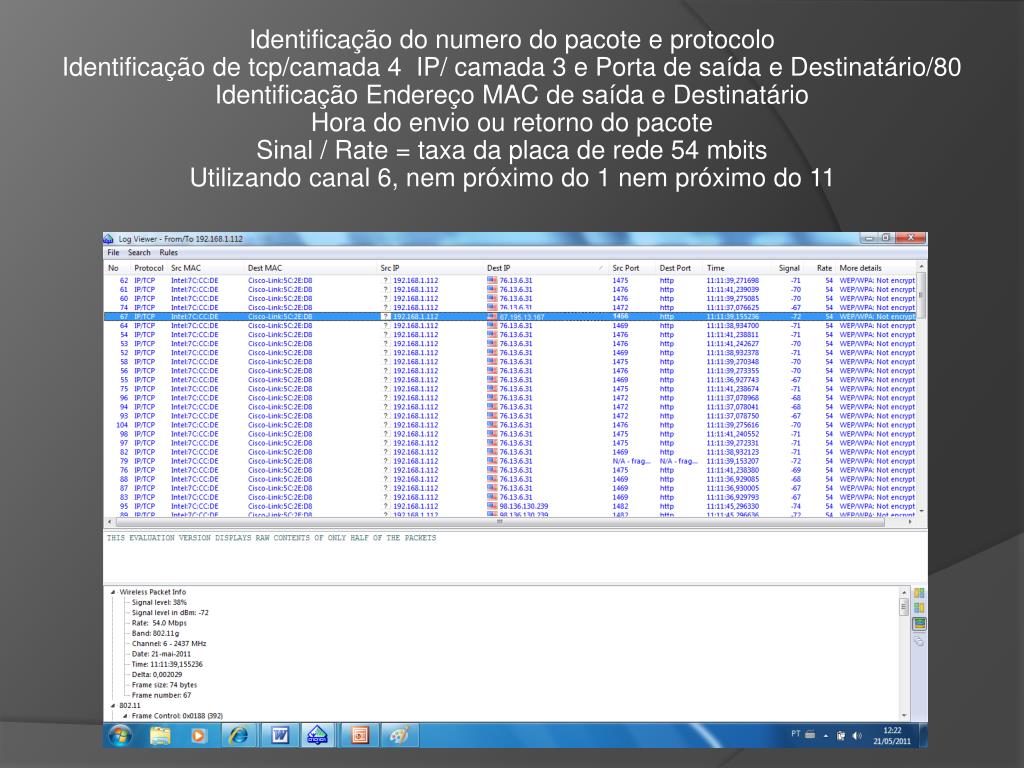Select the second decoder layout icon at right
The image size is (1024, 768).
click(x=919, y=607)
